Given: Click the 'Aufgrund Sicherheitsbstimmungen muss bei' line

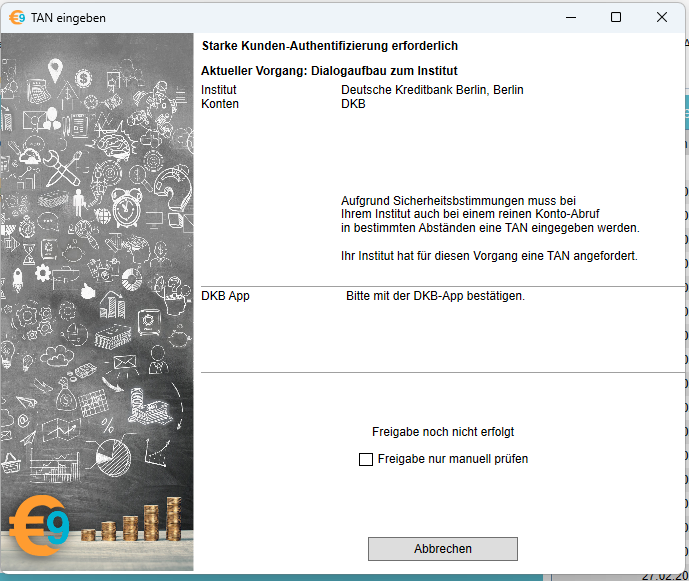Looking at the screenshot, I should click(458, 201).
